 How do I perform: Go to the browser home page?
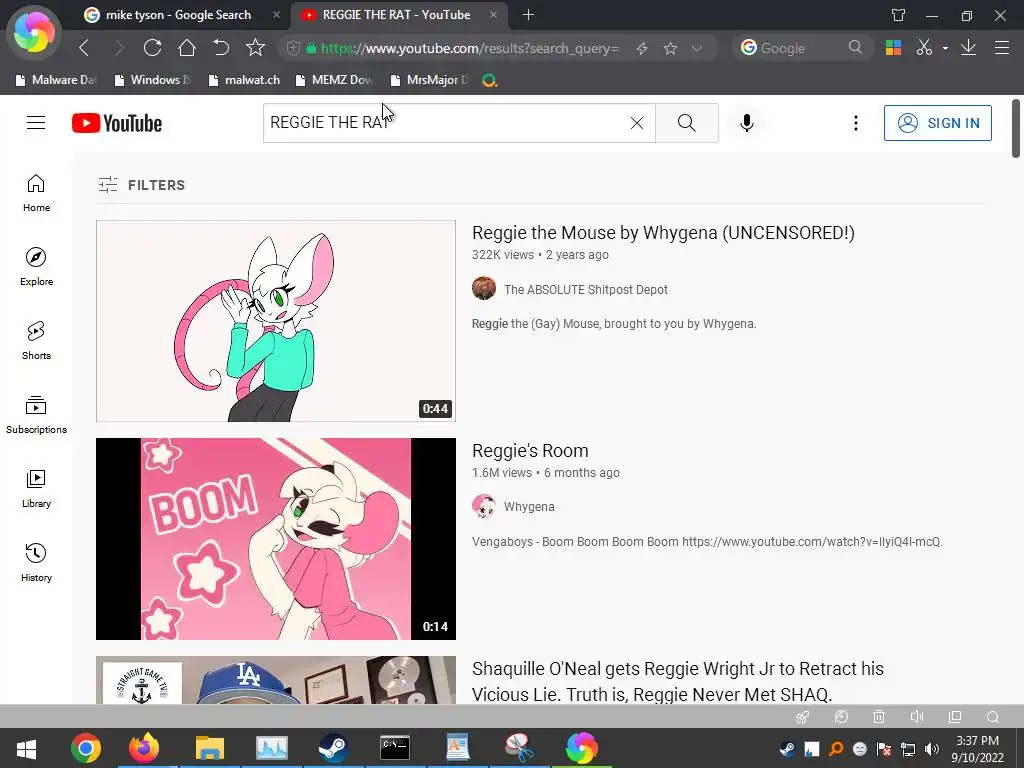pyautogui.click(x=187, y=48)
